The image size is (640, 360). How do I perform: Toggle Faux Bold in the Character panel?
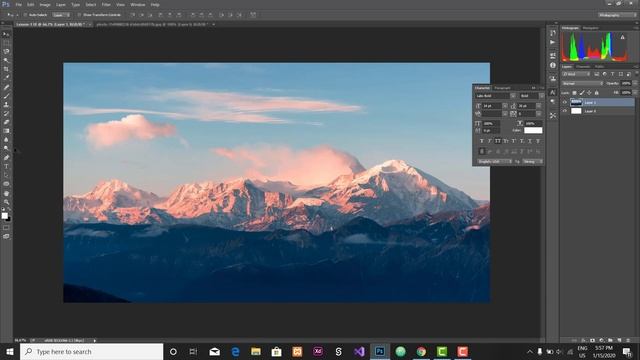482,141
